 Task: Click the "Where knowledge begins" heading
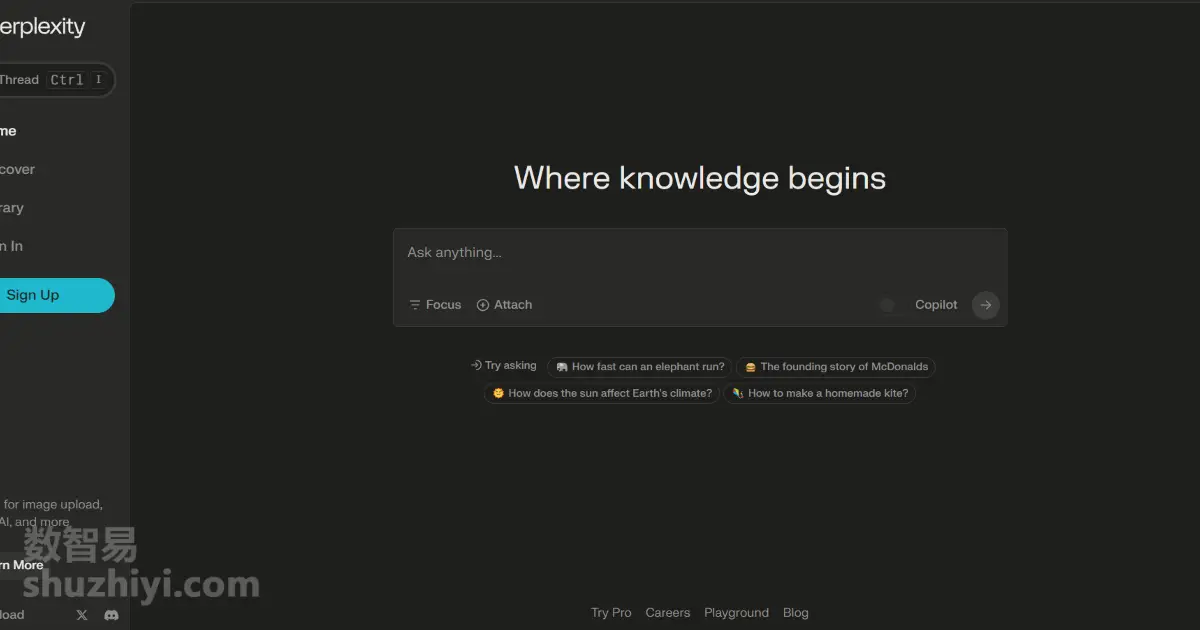tap(700, 178)
